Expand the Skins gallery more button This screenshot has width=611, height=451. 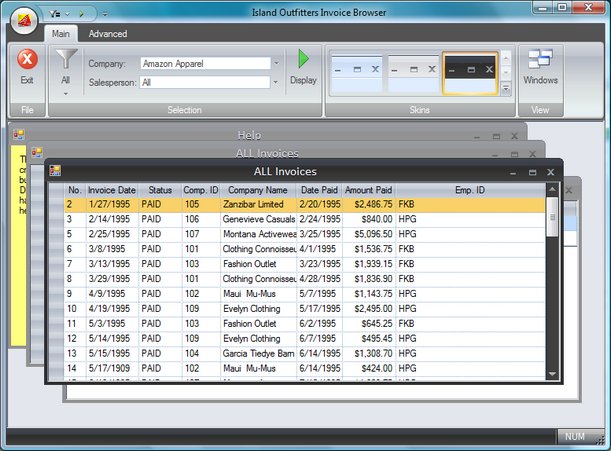506,88
